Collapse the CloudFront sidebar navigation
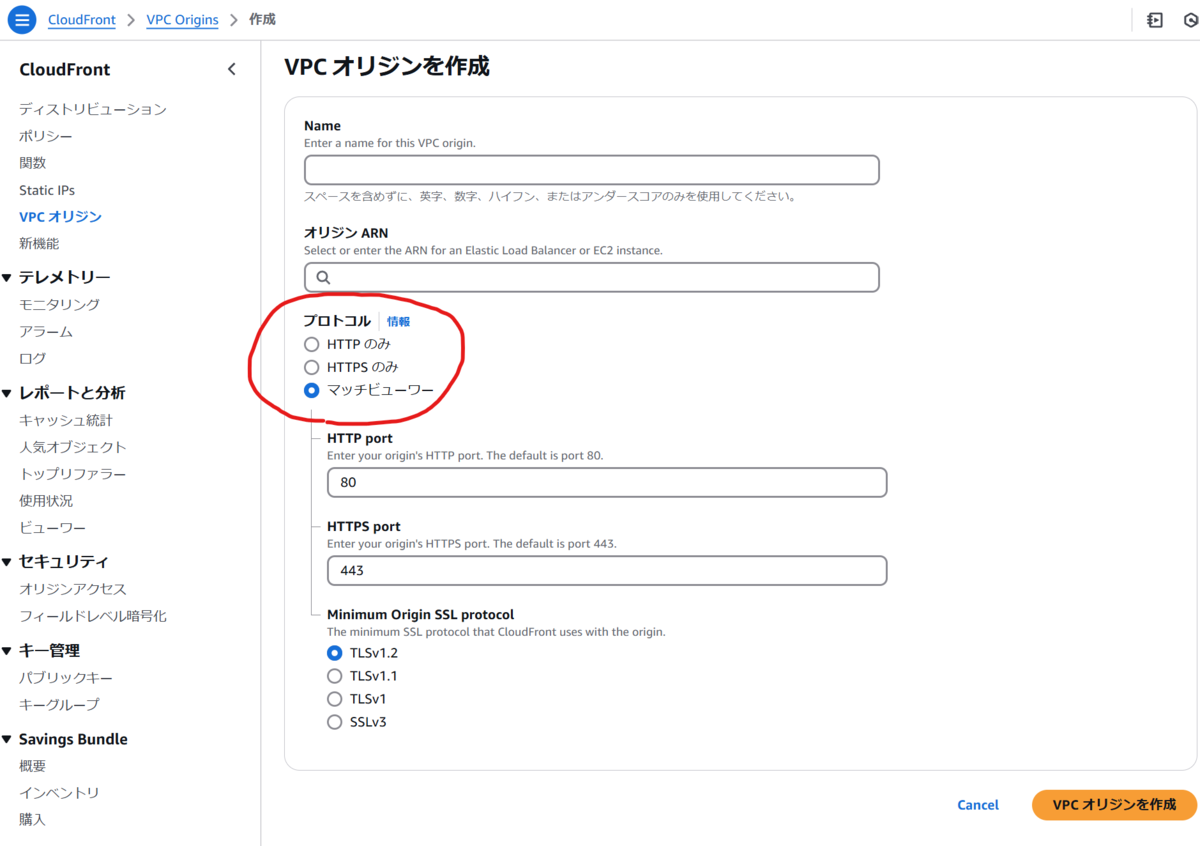Screen dimensions: 1200x846 pos(231,69)
